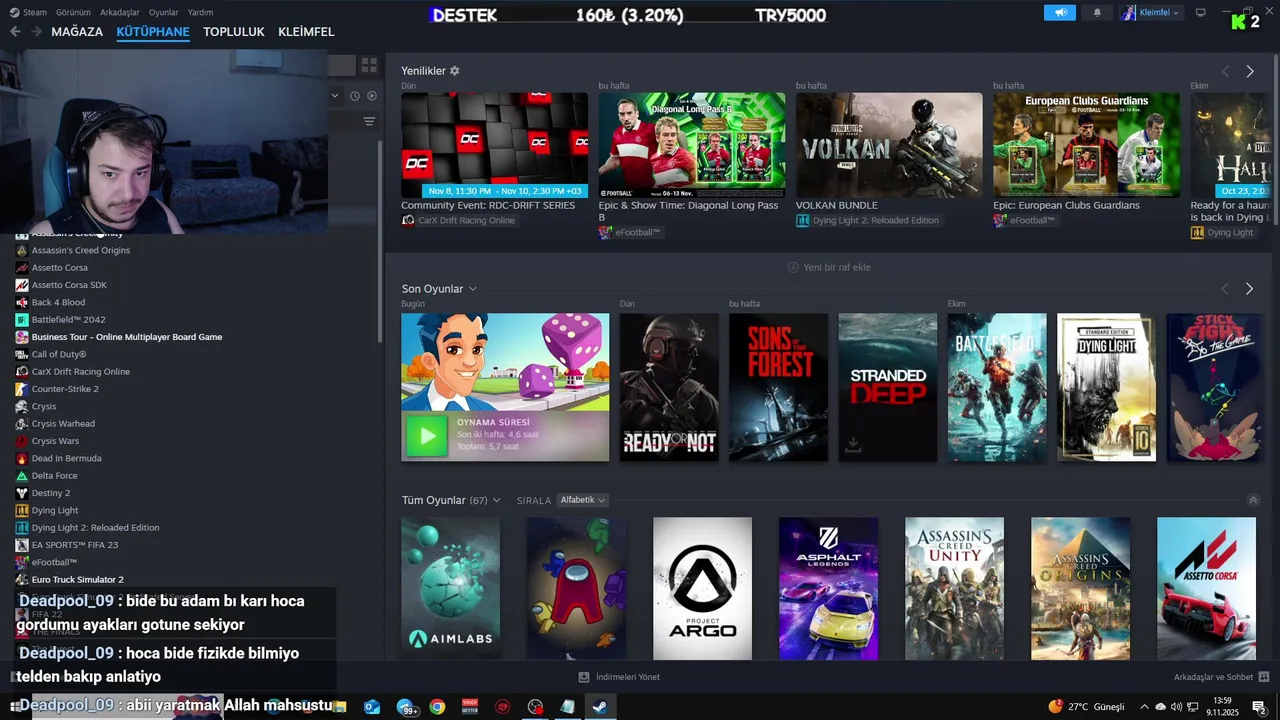Open the RDC-DRIFT SERIES community event
The image size is (1280, 720).
click(494, 145)
